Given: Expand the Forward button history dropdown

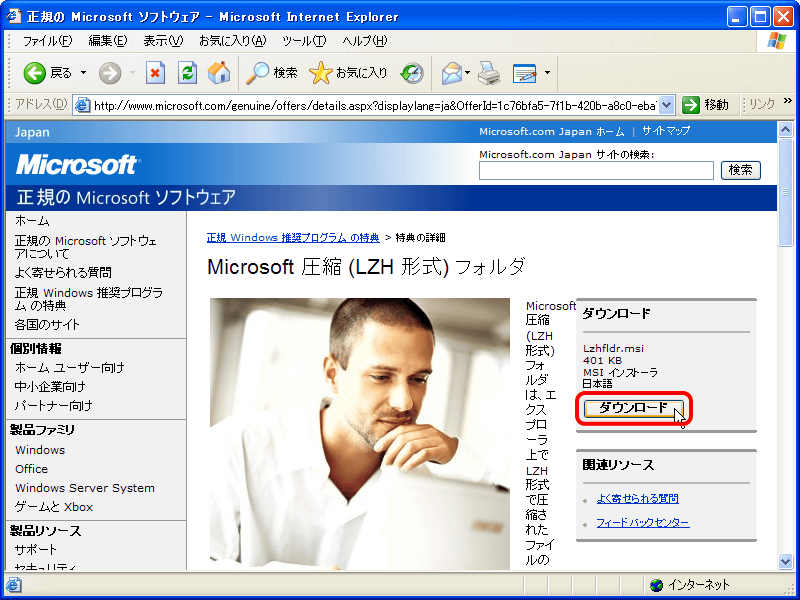Looking at the screenshot, I should (x=132, y=73).
